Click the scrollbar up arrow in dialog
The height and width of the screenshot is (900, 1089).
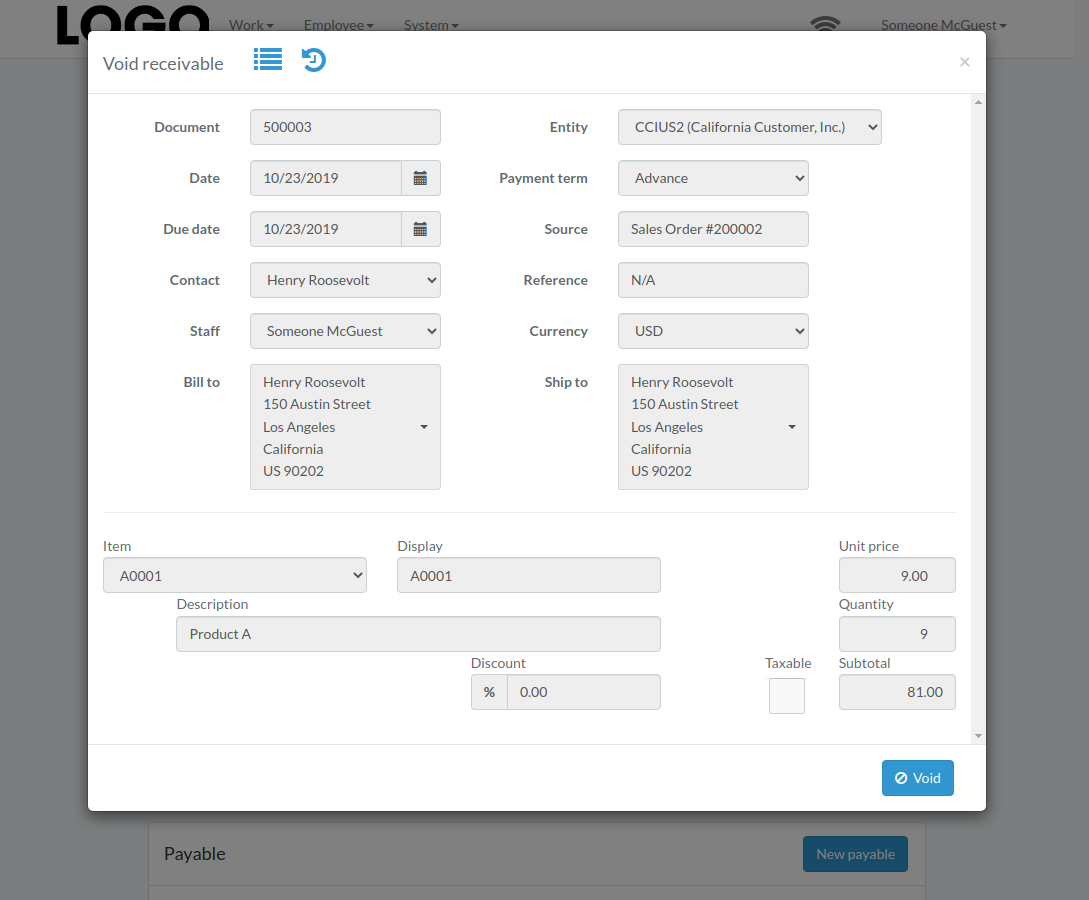[x=978, y=102]
